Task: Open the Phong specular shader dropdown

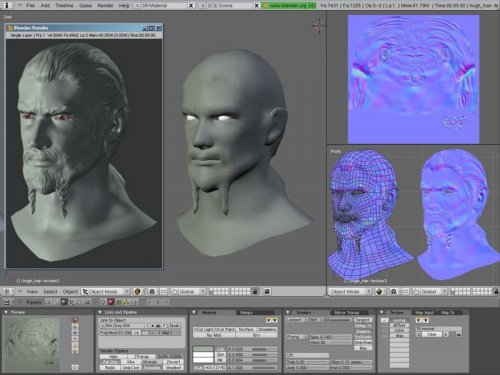Action: pos(297,337)
